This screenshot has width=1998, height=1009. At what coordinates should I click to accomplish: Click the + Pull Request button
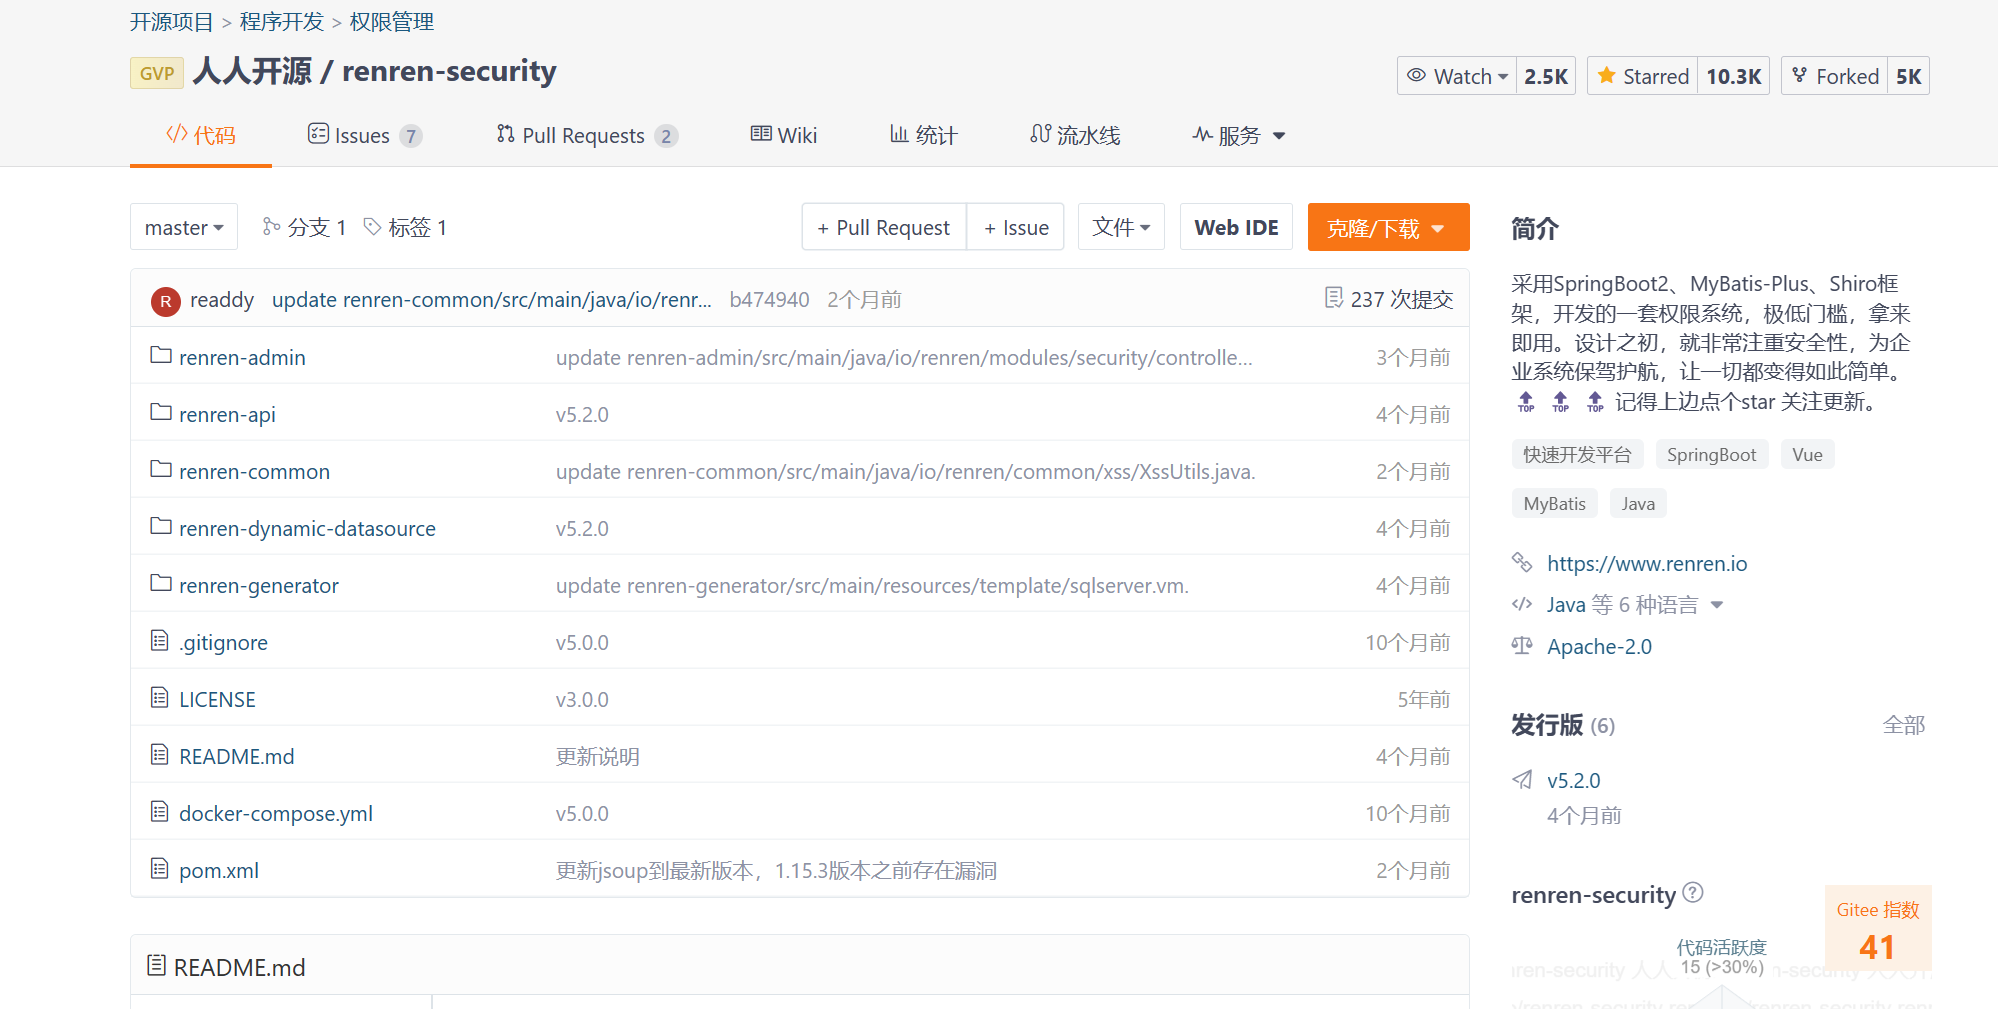884,227
